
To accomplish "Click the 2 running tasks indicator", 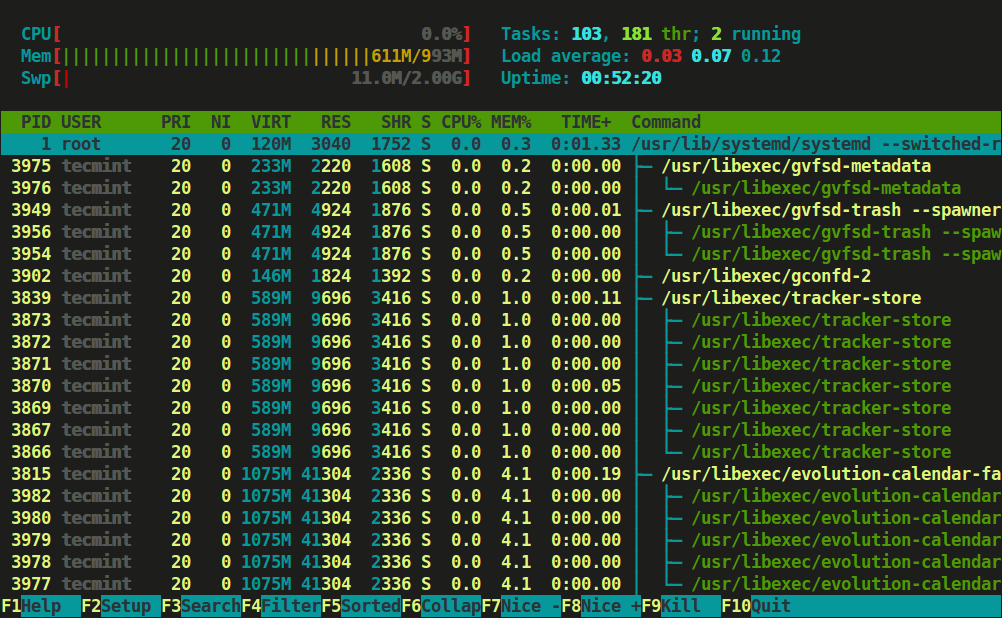I will point(755,34).
